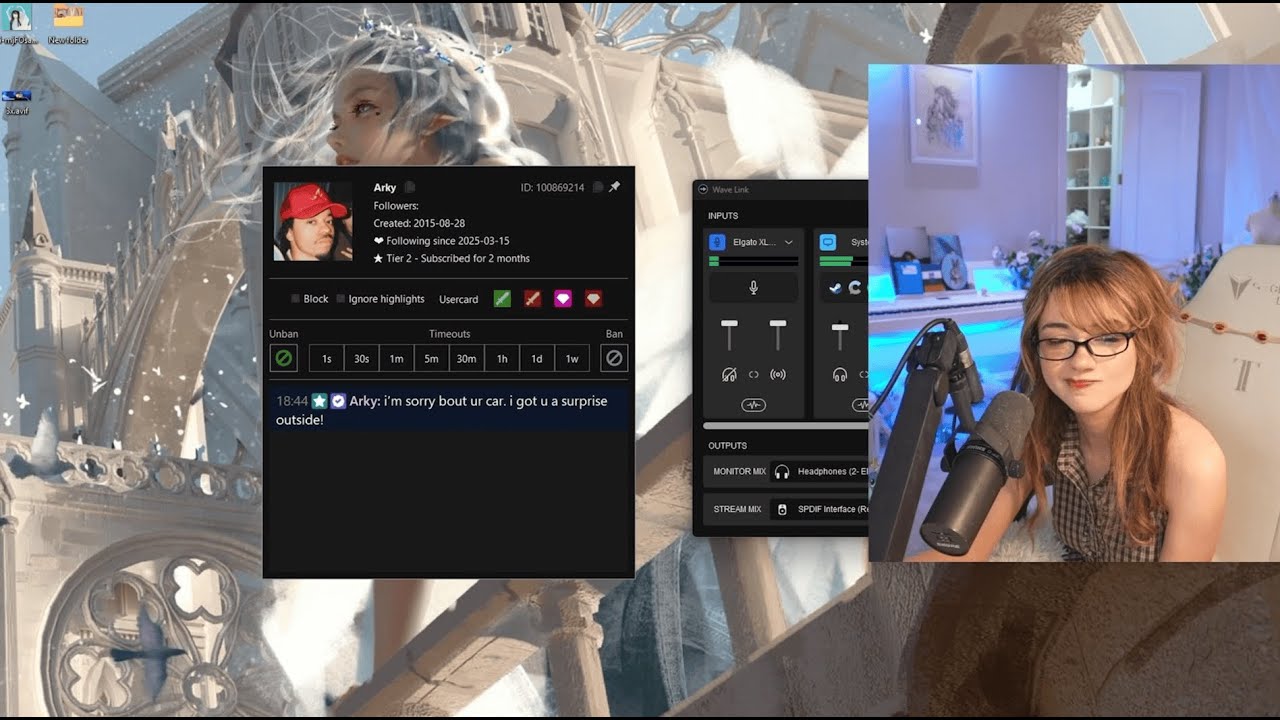Toggle Elgato monitor headphone mute icon
The height and width of the screenshot is (720, 1280).
click(729, 375)
